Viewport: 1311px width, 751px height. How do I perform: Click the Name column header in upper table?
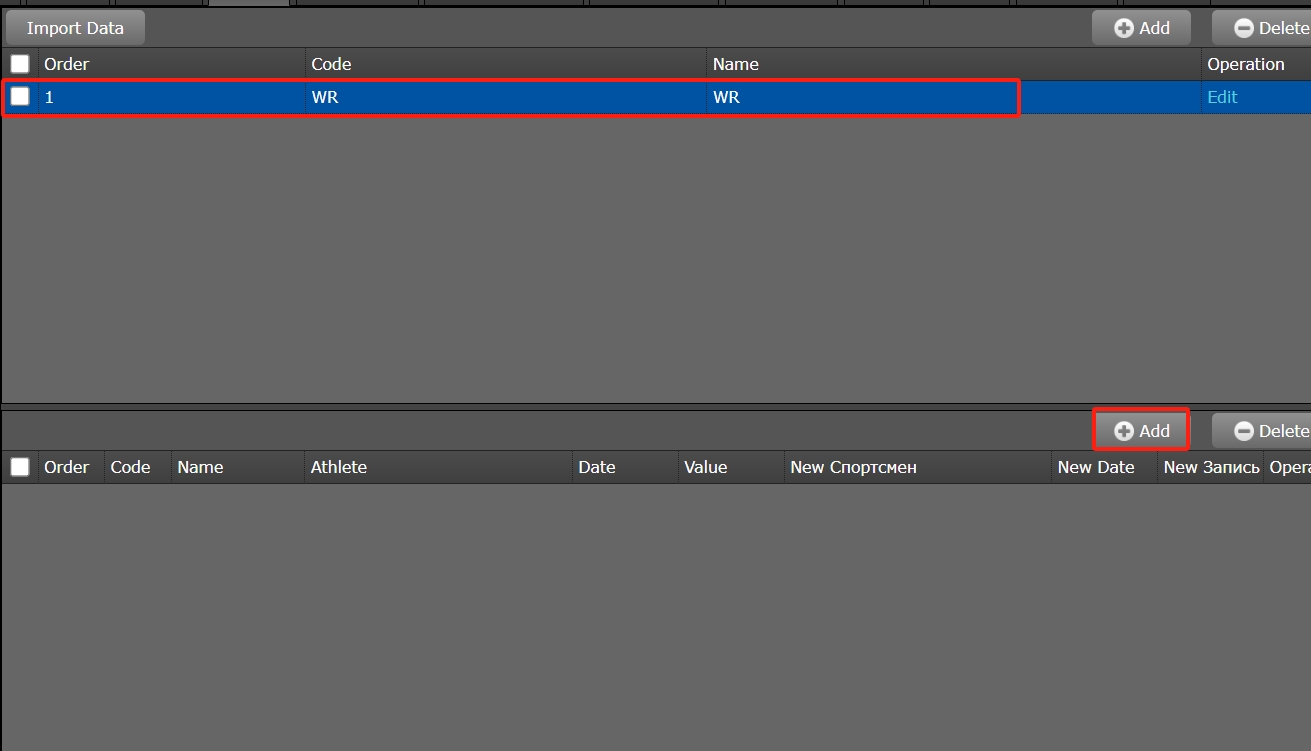pyautogui.click(x=735, y=64)
